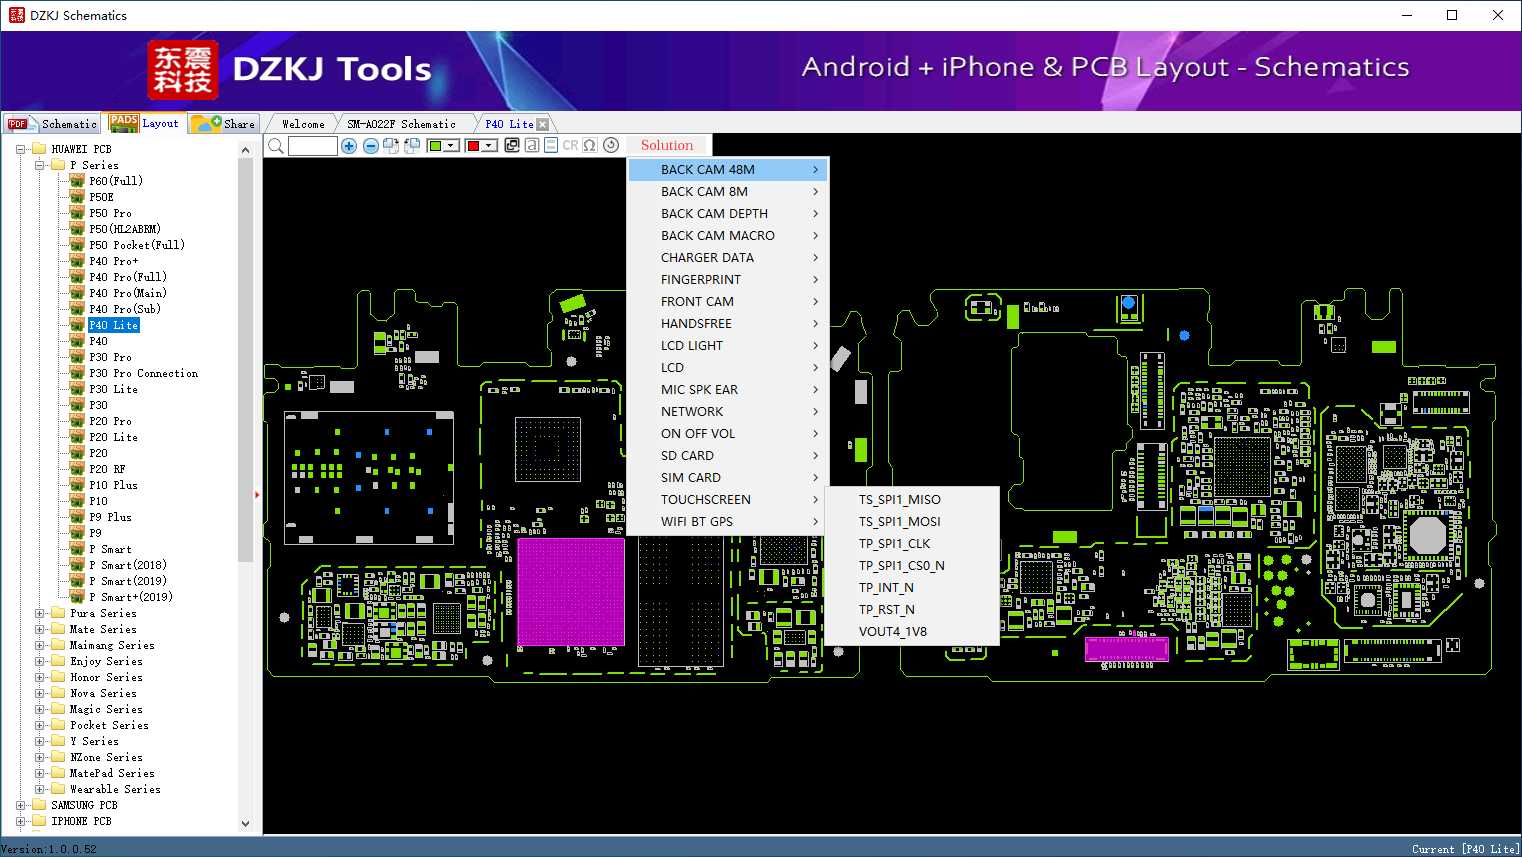The image size is (1522, 857).
Task: Zoom in with the blue plus icon
Action: (349, 146)
